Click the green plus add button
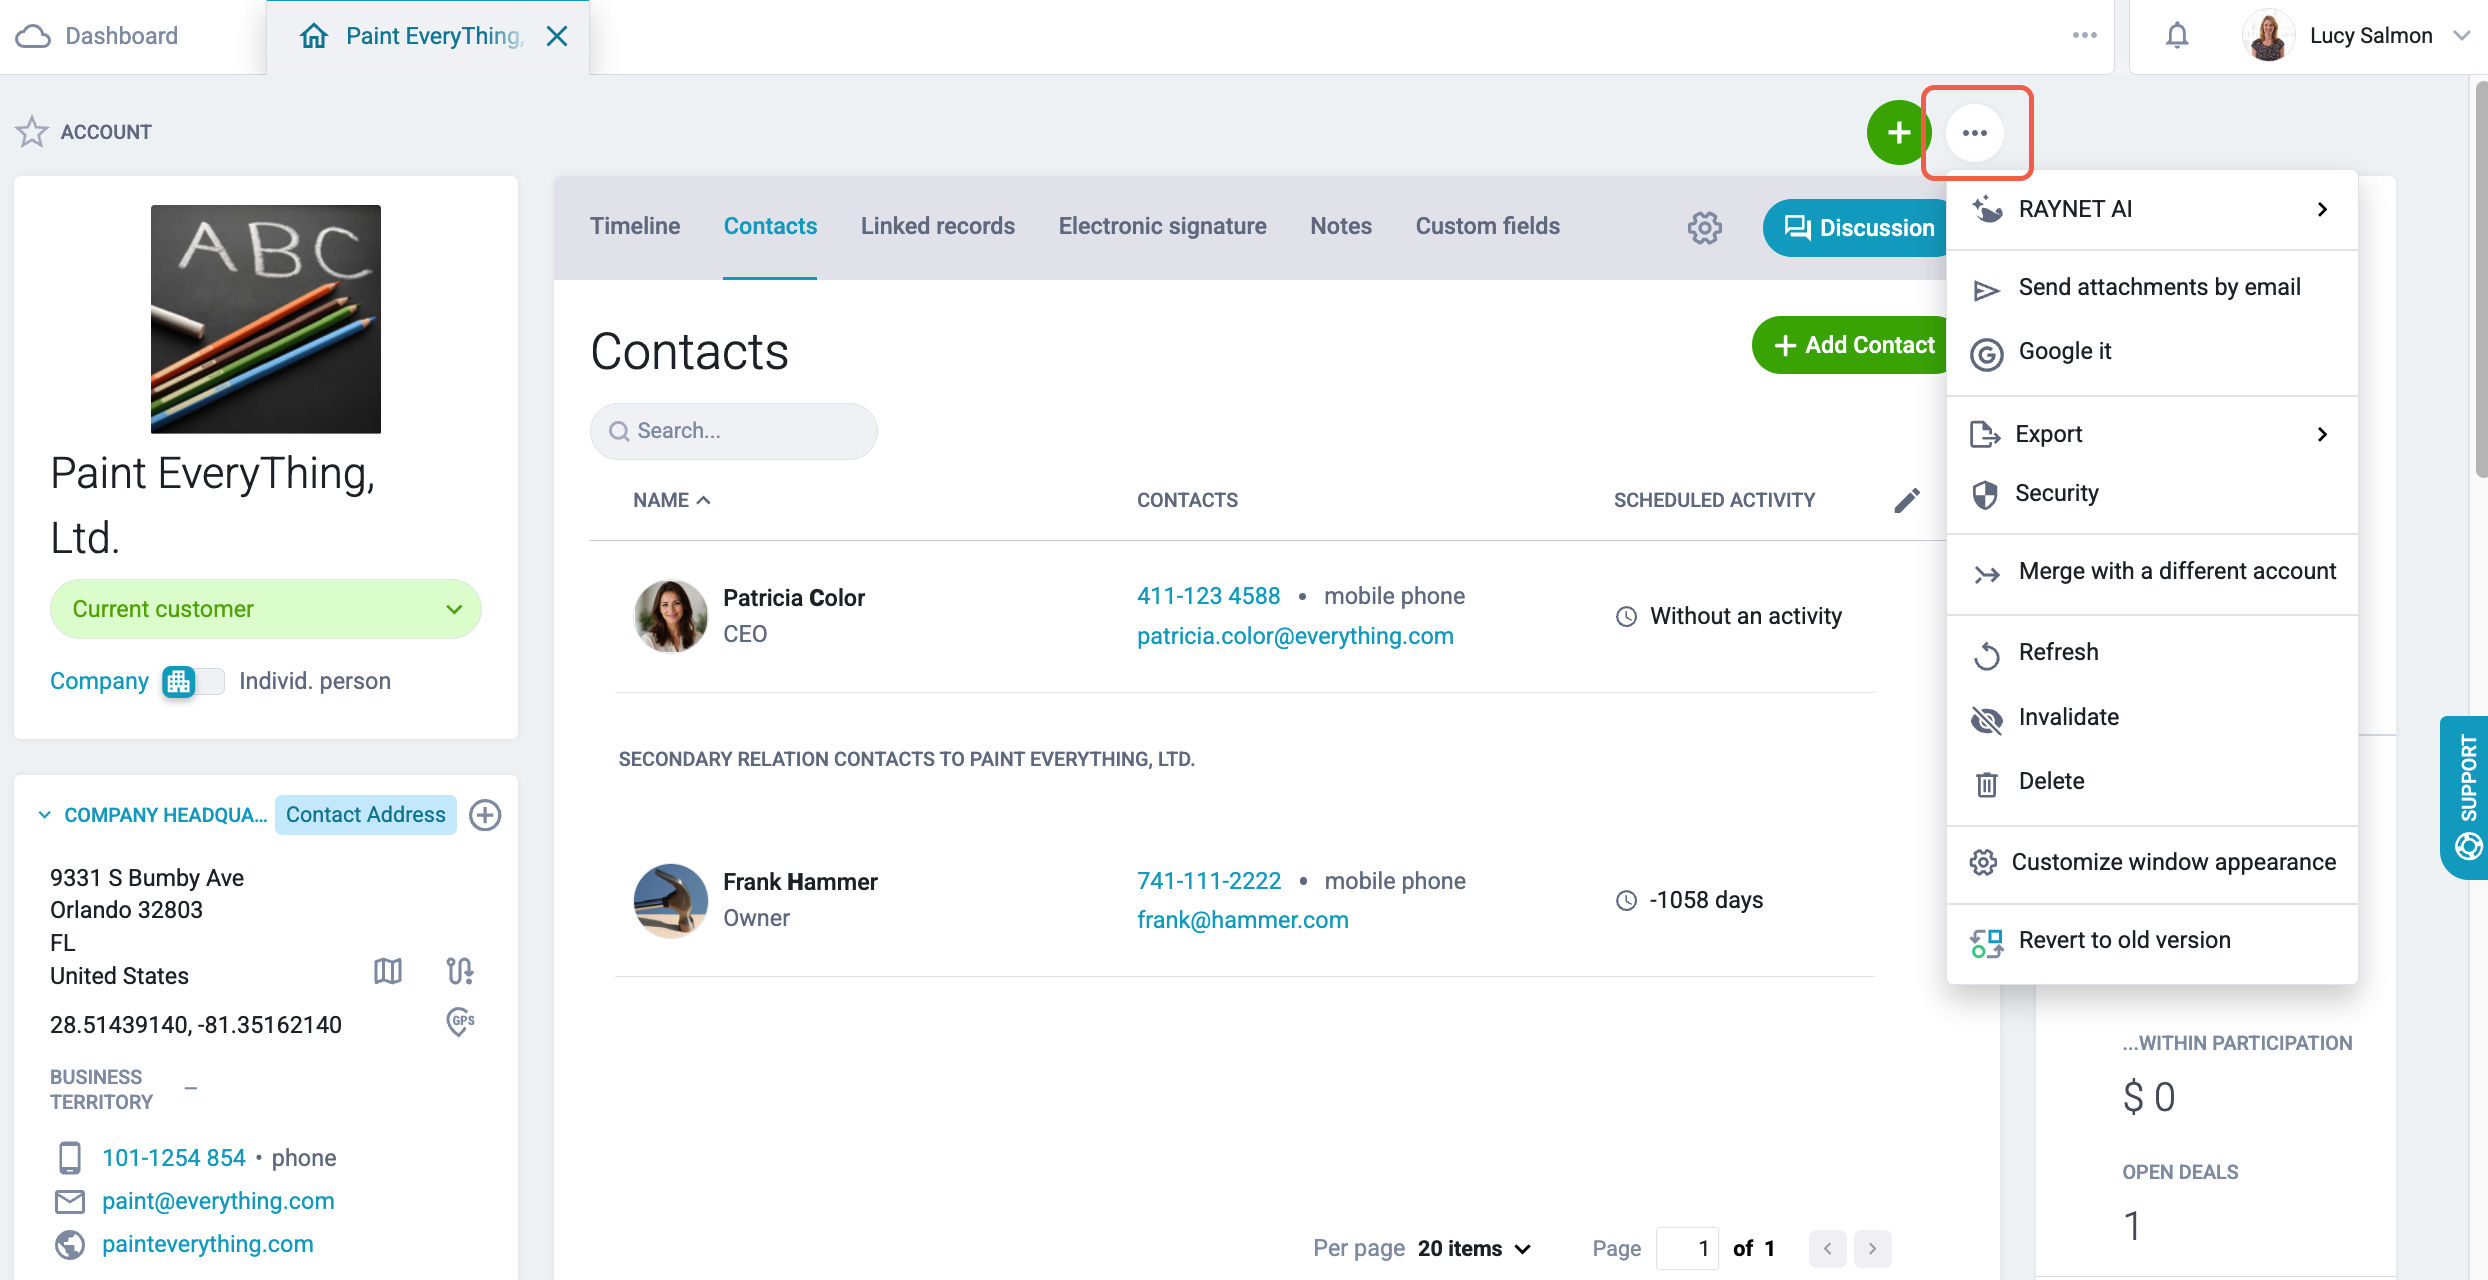The image size is (2488, 1280). point(1898,133)
